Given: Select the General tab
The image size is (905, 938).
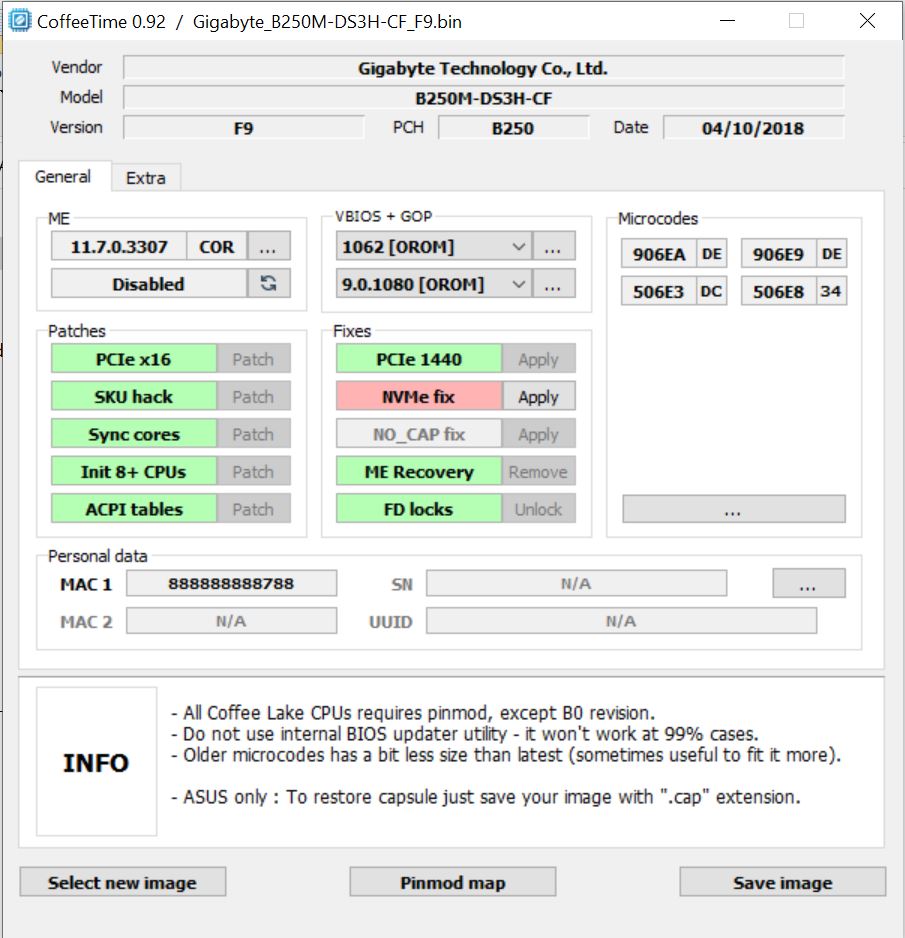Looking at the screenshot, I should click(63, 176).
